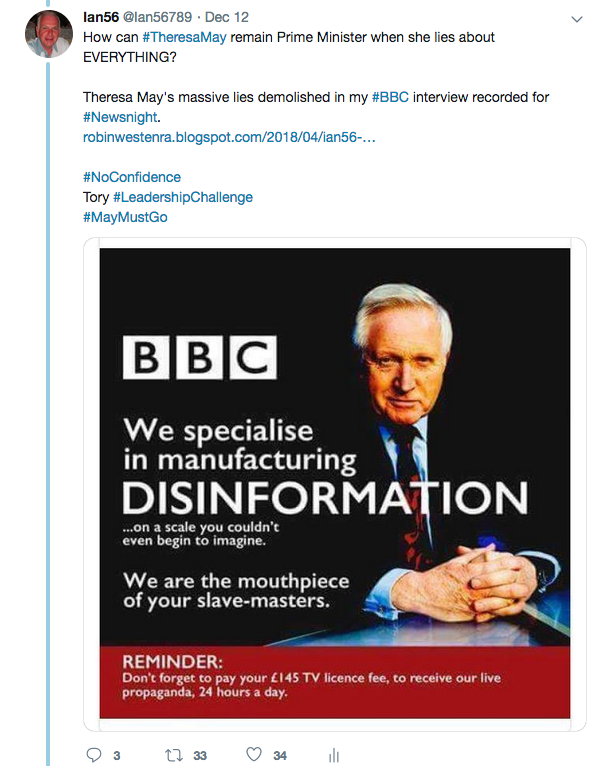Click the retweet count number 33
The height and width of the screenshot is (766, 616).
tap(200, 756)
